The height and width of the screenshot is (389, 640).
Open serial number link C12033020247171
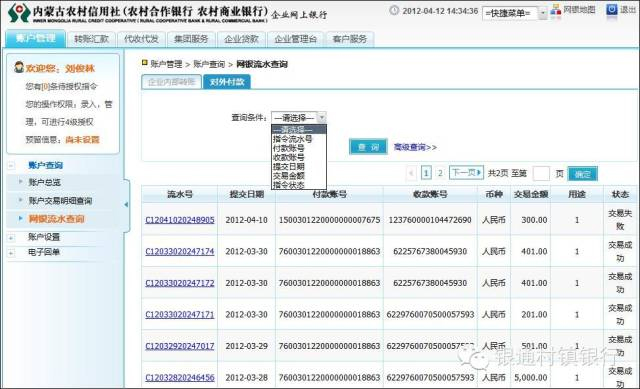coord(180,315)
